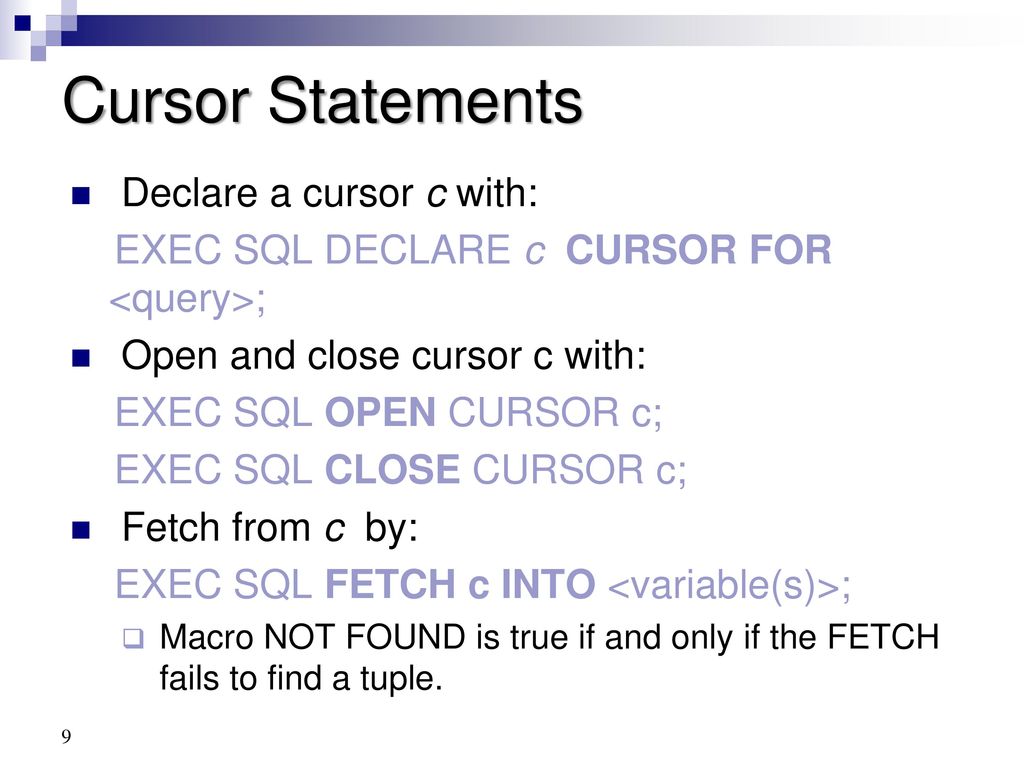Viewport: 1024px width, 768px height.
Task: Click the square bullet before "Declare a cursor"
Action: (81, 195)
